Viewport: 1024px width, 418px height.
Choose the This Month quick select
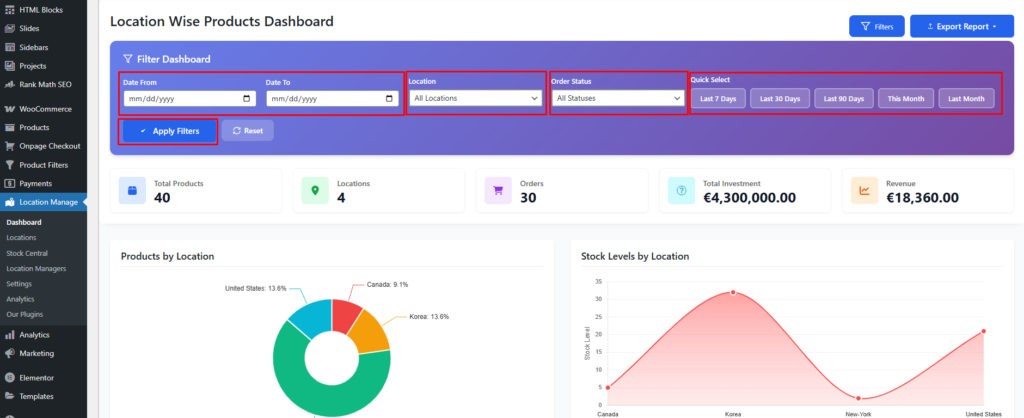[906, 98]
